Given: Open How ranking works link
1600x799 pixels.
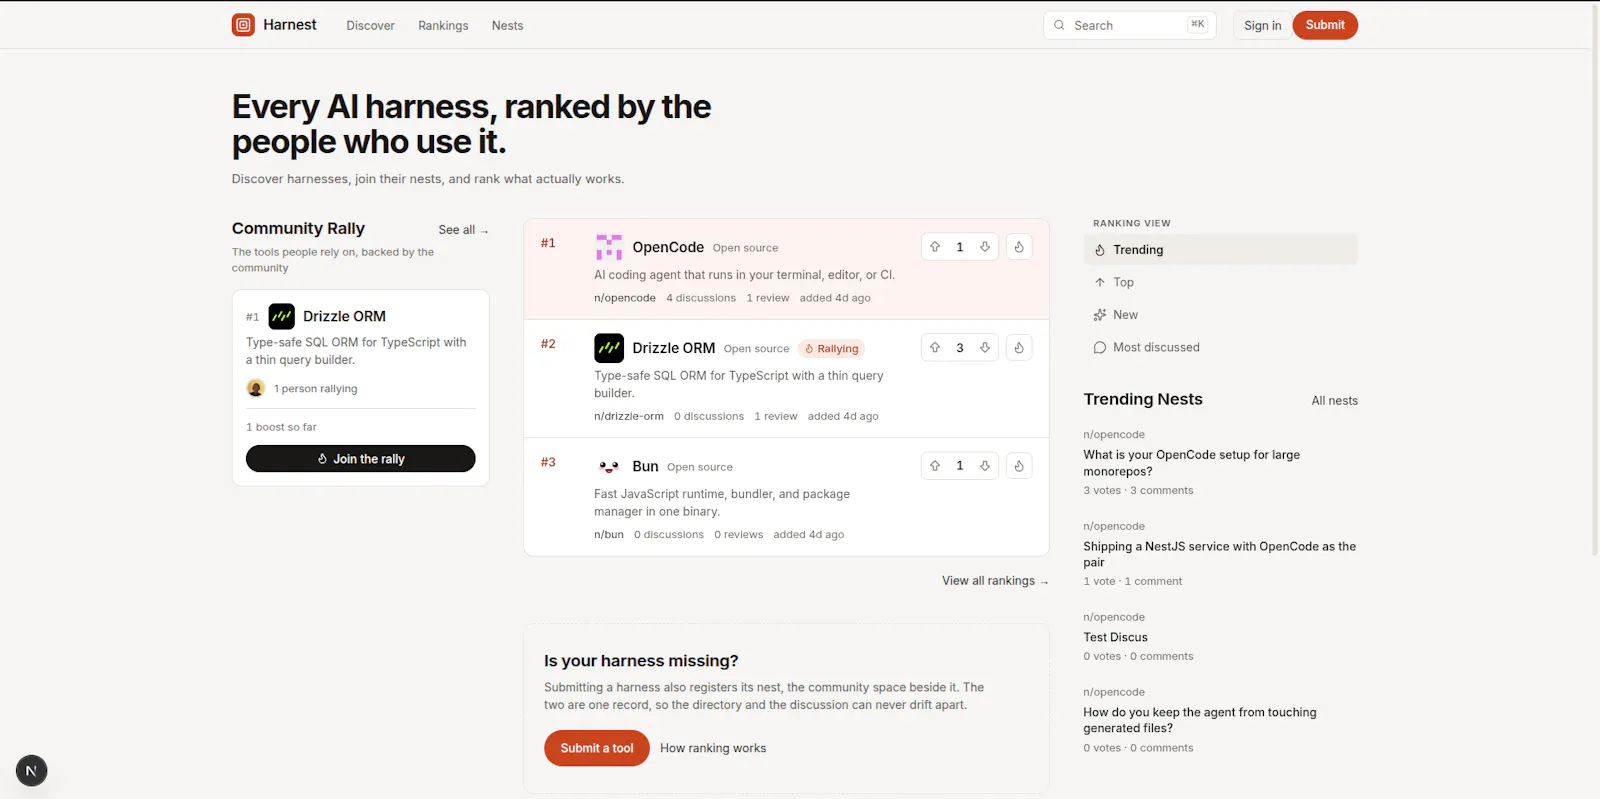Looking at the screenshot, I should coord(713,748).
